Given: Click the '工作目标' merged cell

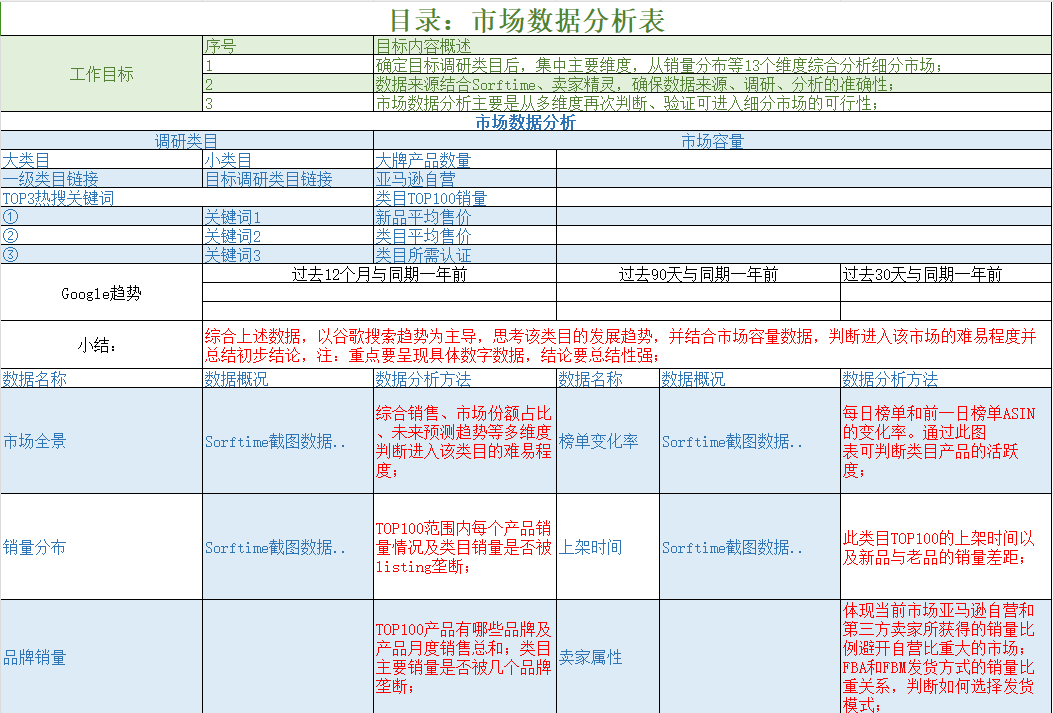Looking at the screenshot, I should pos(101,74).
